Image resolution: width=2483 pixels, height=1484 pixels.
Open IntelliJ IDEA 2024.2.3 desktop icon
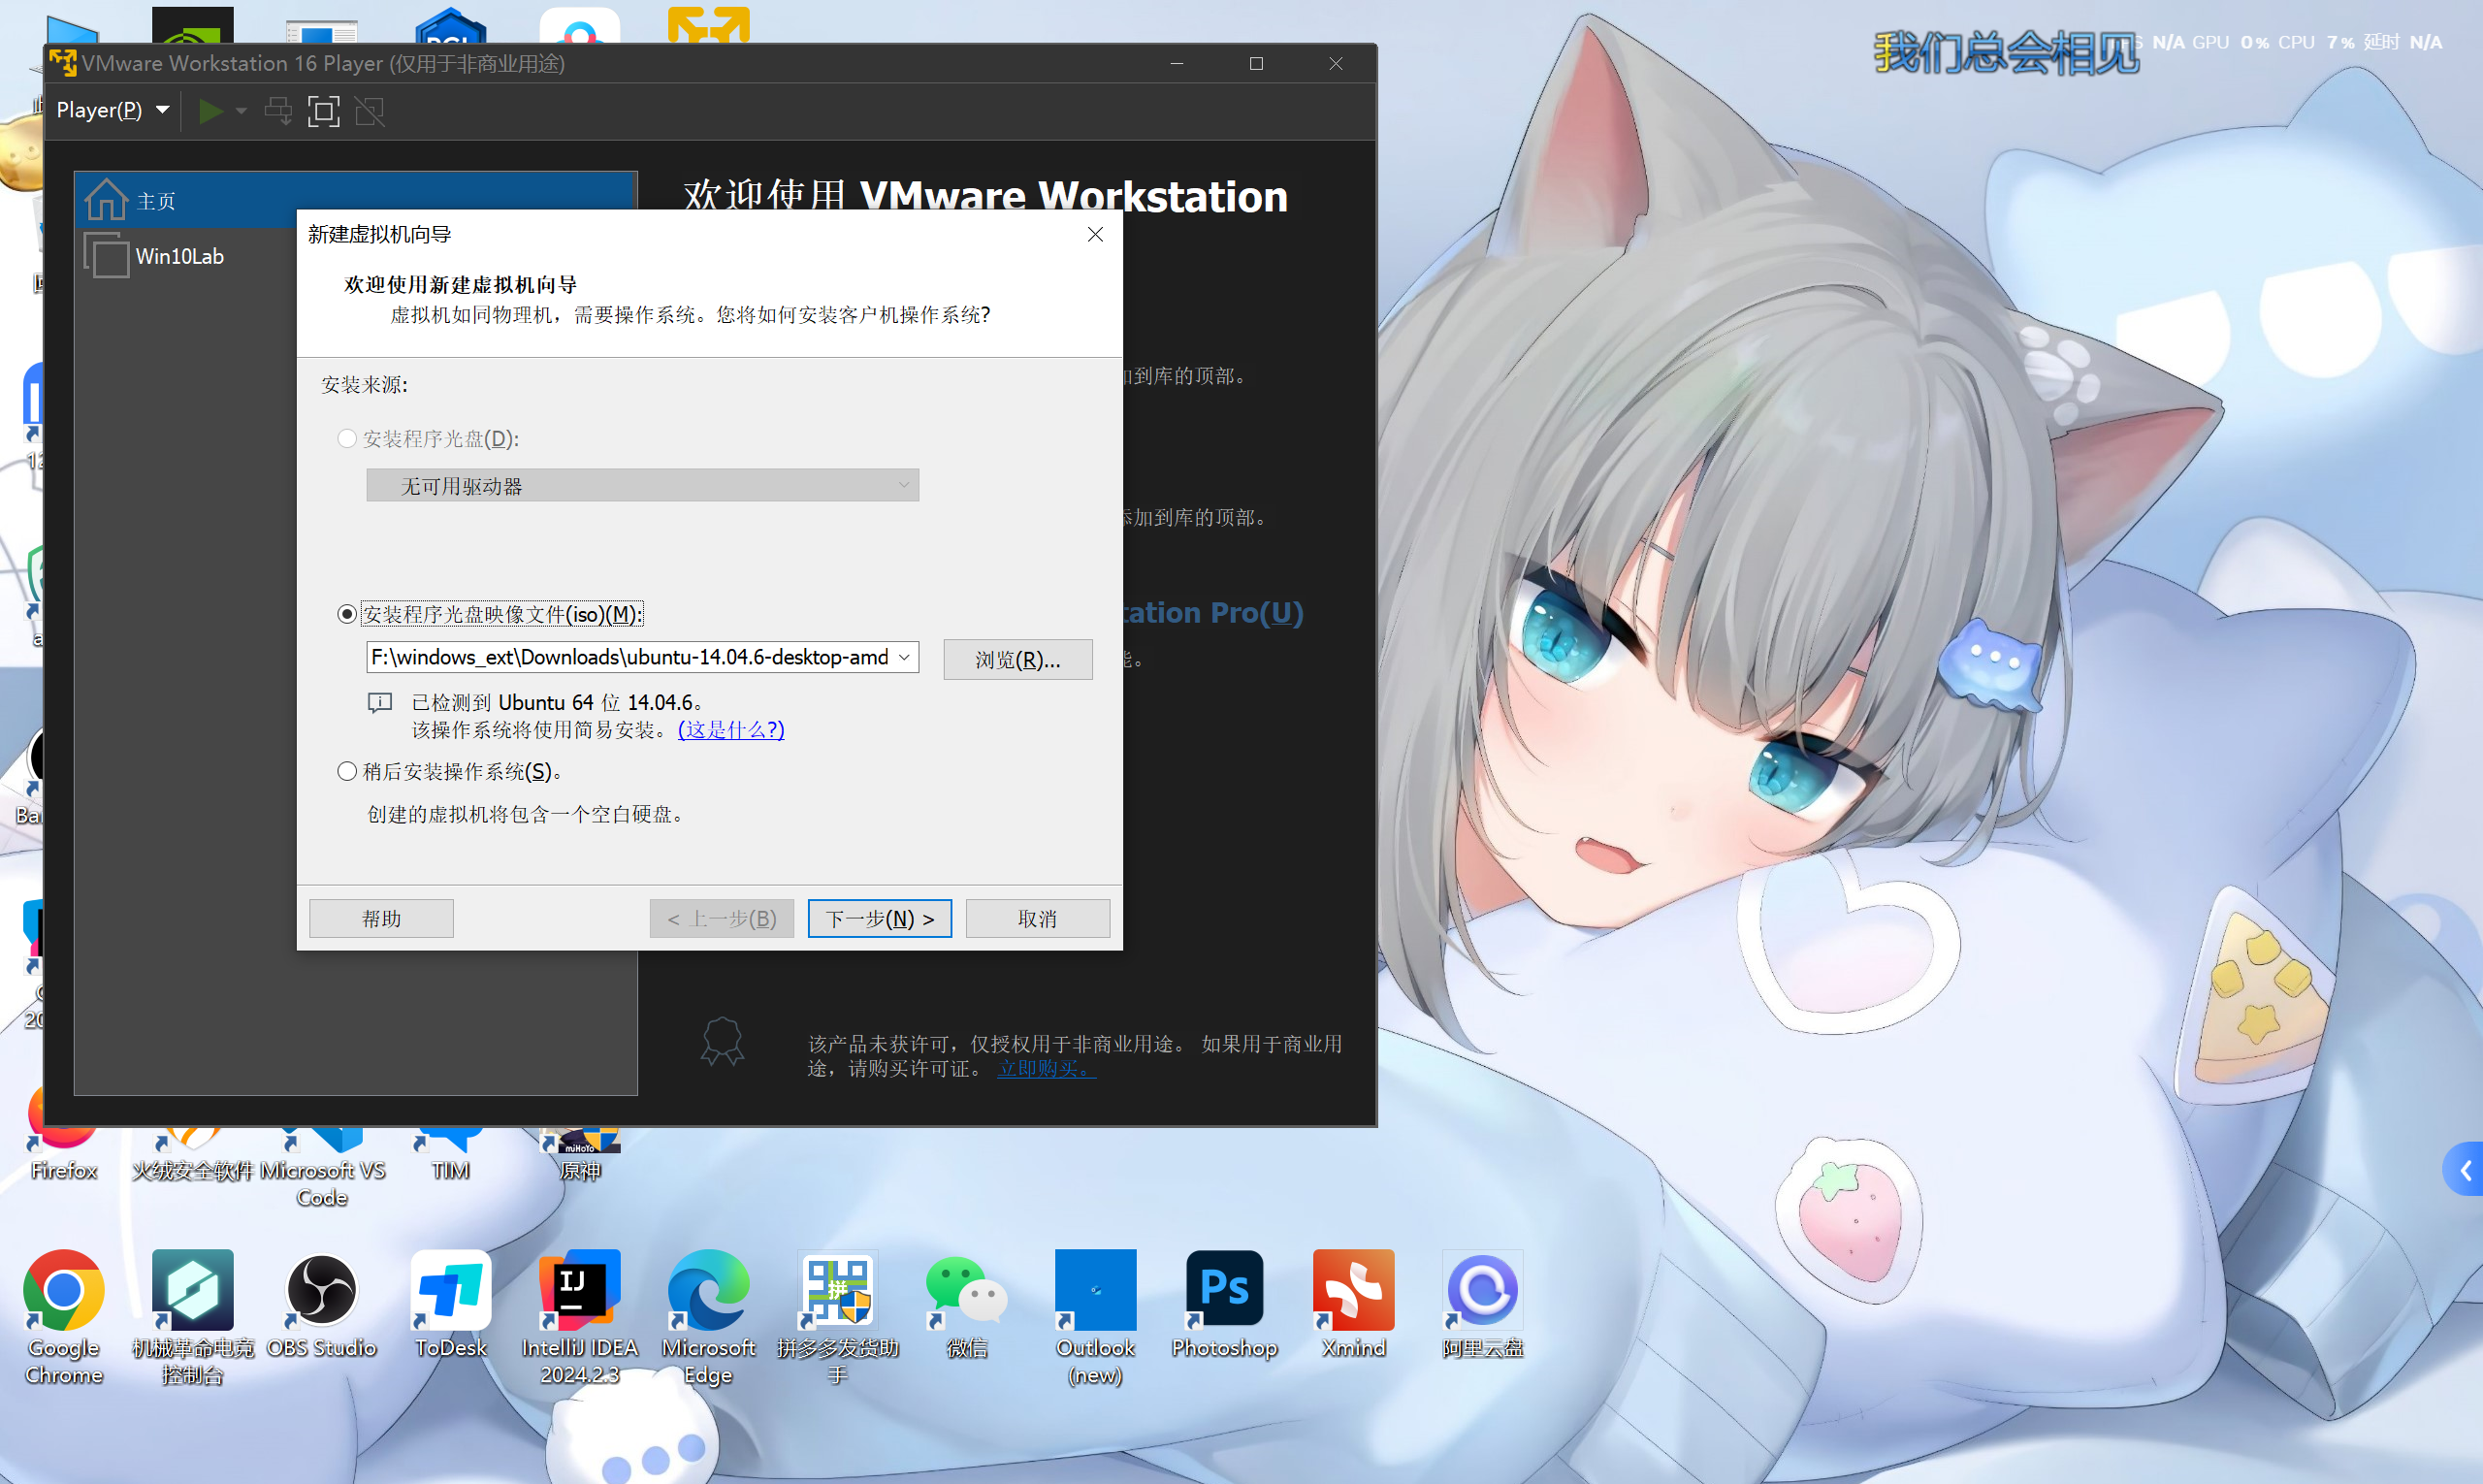click(580, 1316)
